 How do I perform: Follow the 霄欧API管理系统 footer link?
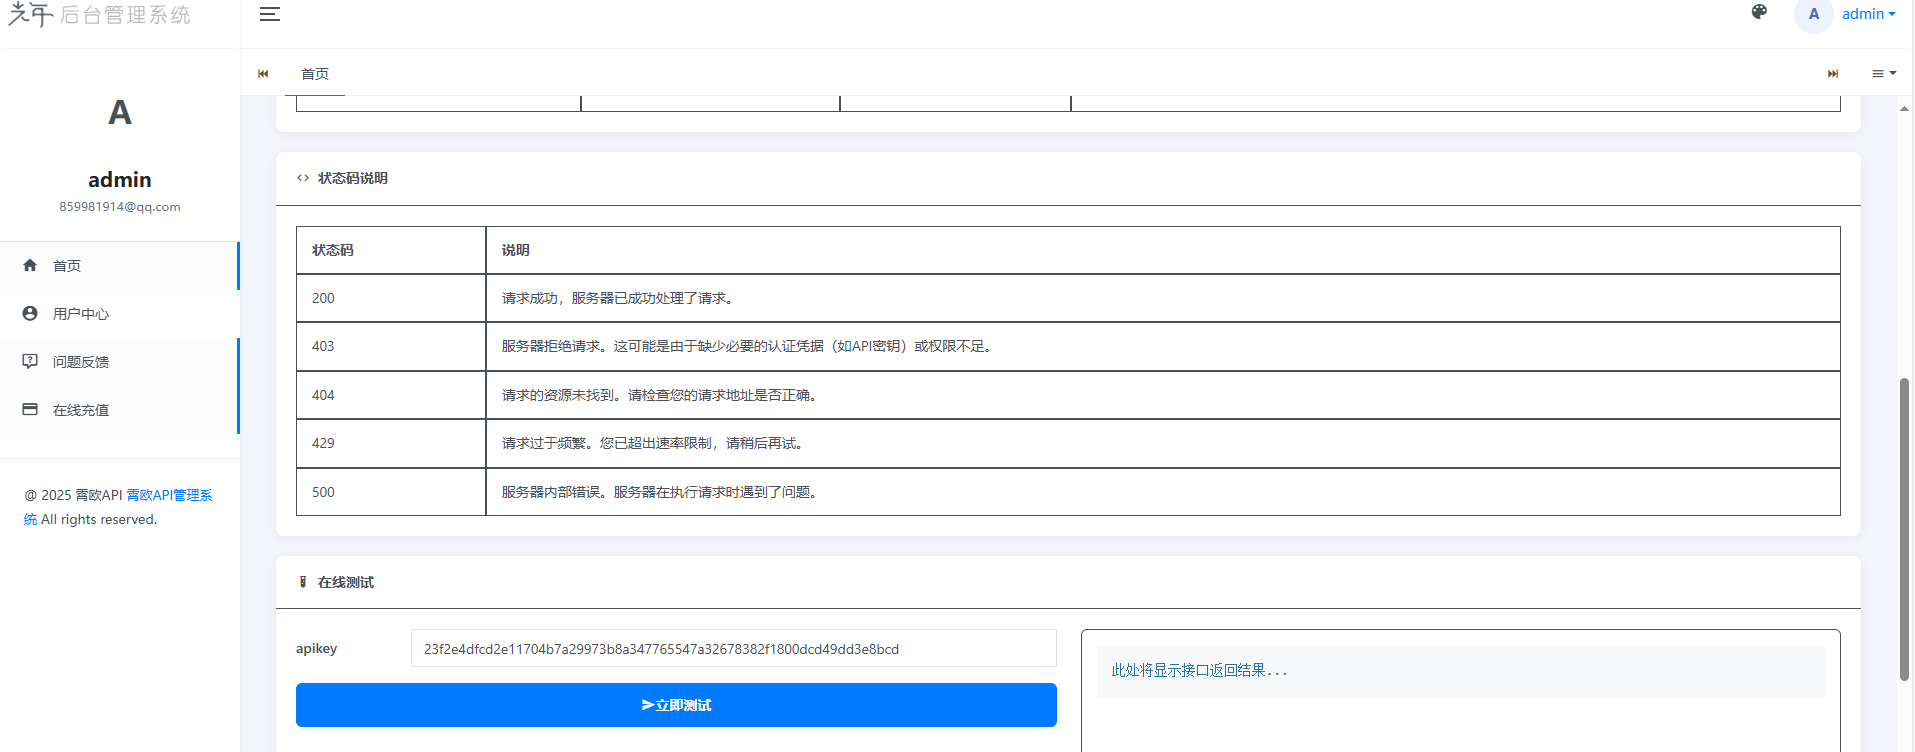click(x=168, y=495)
